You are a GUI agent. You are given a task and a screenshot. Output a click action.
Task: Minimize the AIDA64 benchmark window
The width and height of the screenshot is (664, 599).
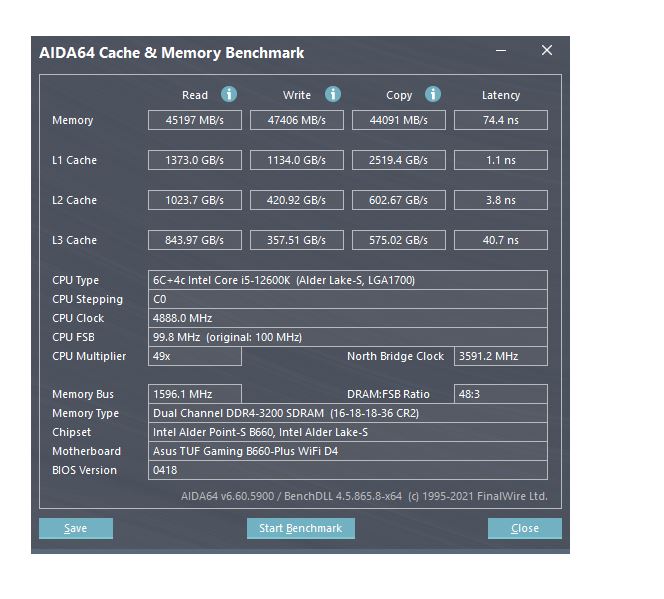[x=501, y=50]
